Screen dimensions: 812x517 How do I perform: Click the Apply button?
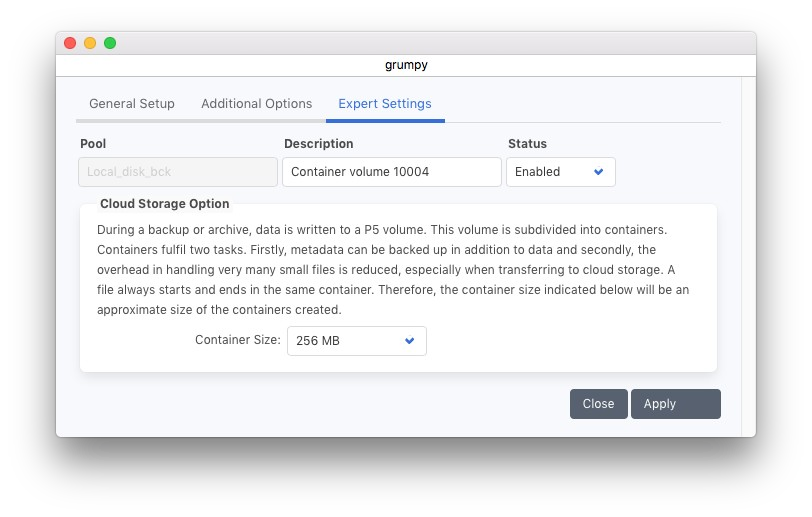(x=675, y=404)
